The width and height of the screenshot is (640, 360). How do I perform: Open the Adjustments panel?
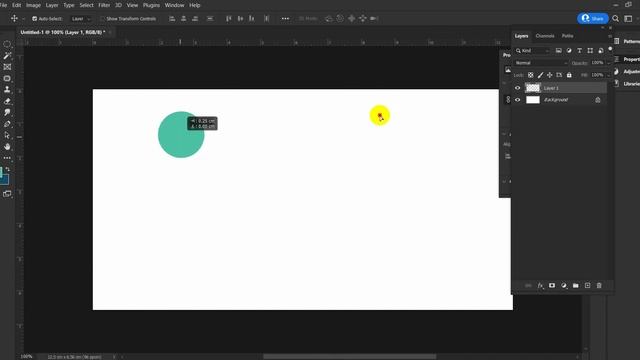pyautogui.click(x=627, y=71)
